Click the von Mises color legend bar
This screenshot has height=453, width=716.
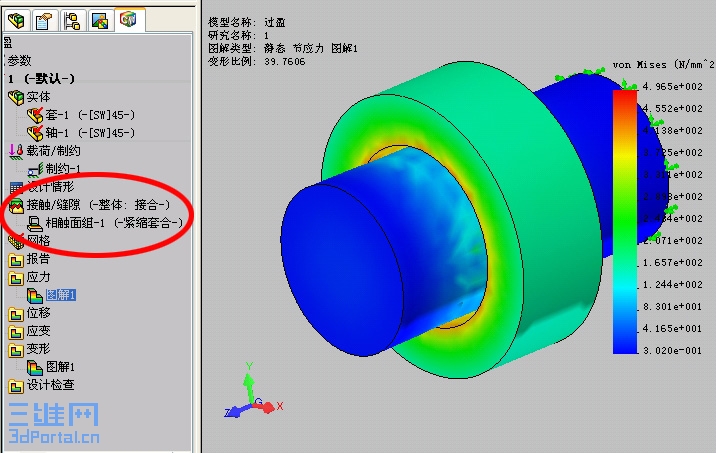(625, 222)
